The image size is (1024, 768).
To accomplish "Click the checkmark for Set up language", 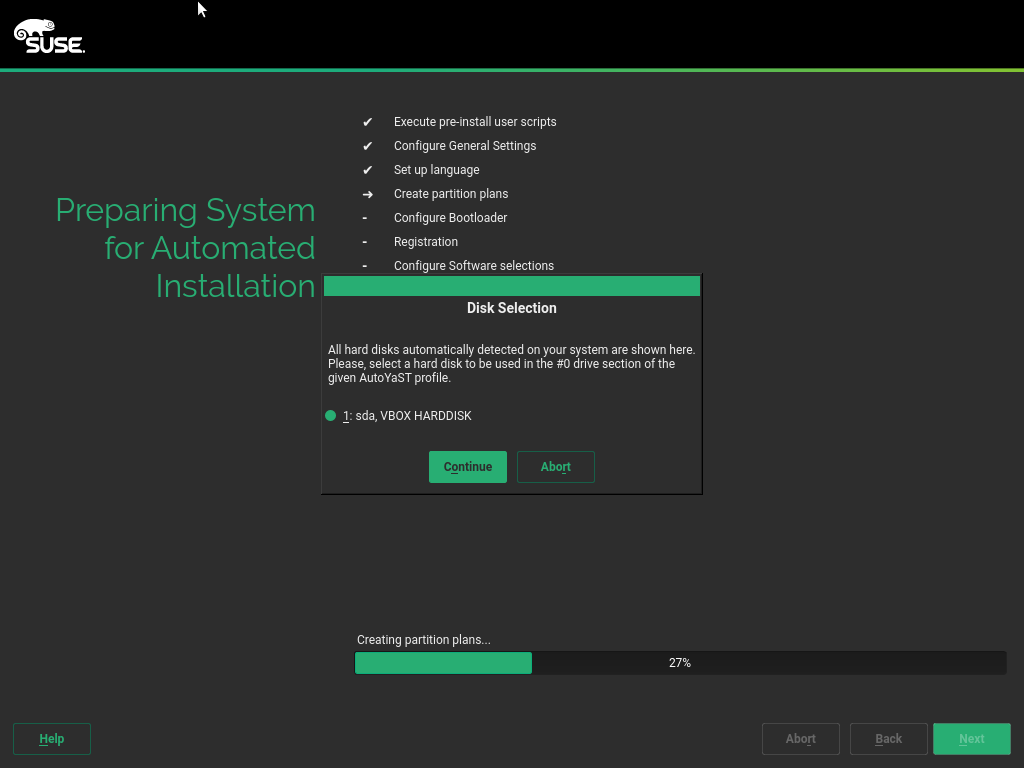I will click(367, 170).
